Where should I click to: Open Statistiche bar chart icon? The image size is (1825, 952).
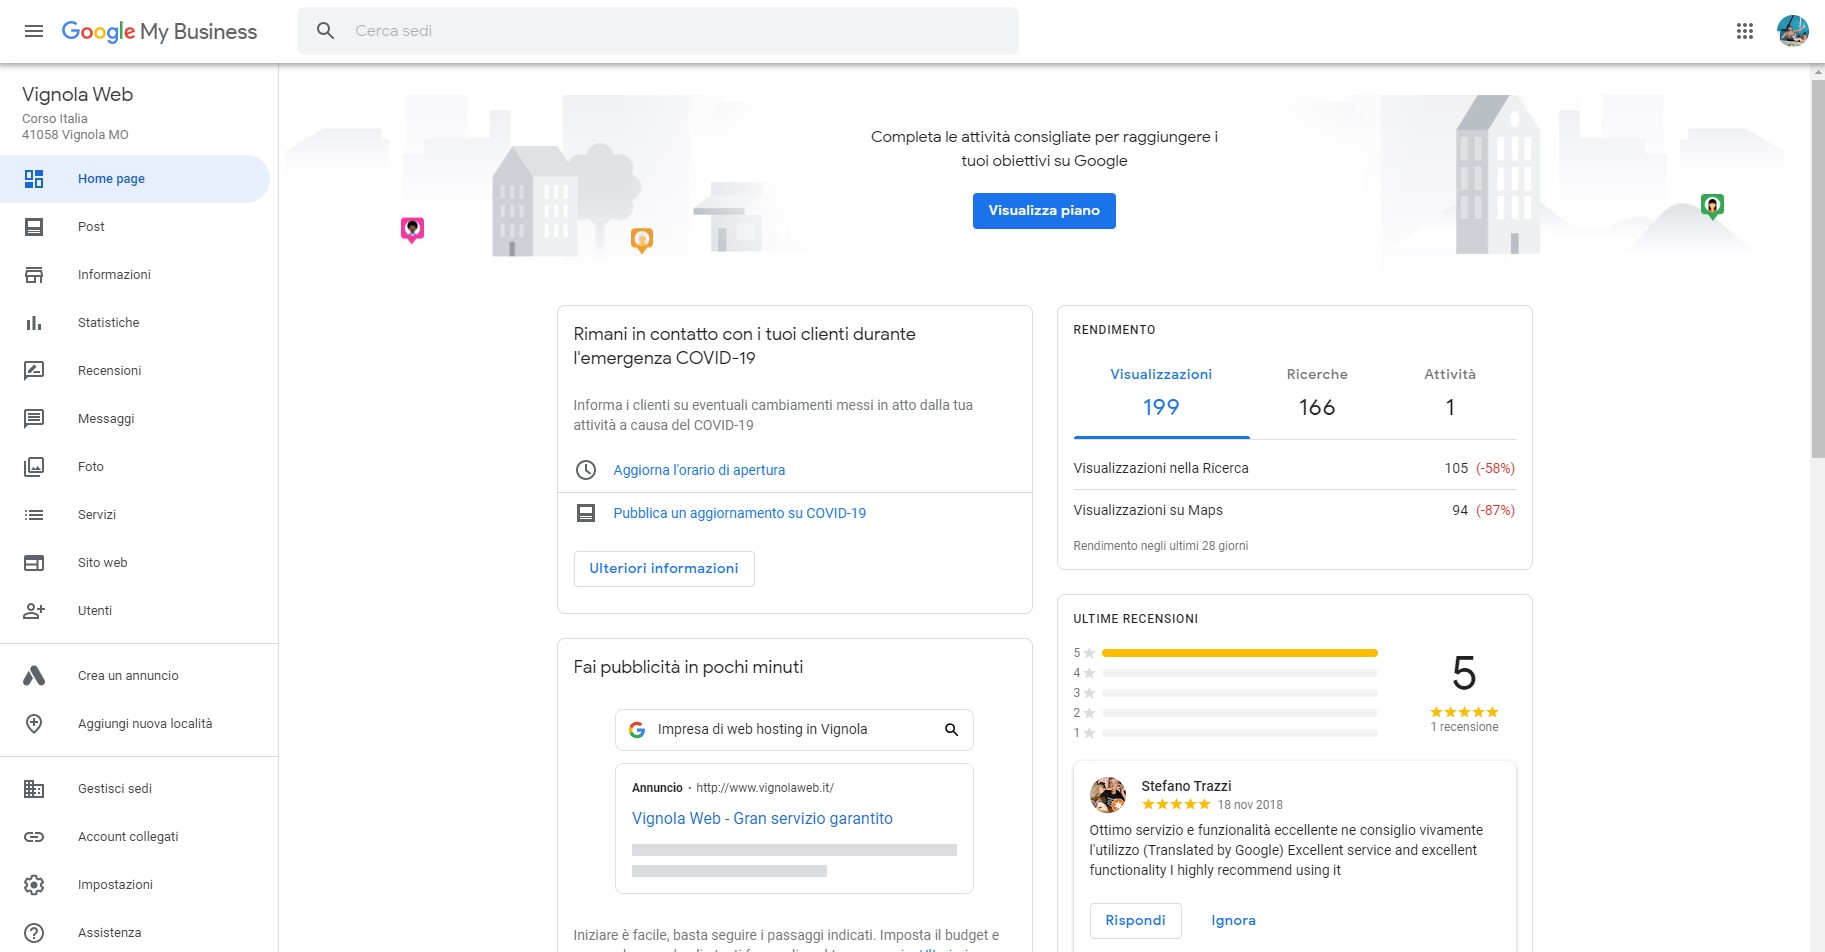pos(34,323)
